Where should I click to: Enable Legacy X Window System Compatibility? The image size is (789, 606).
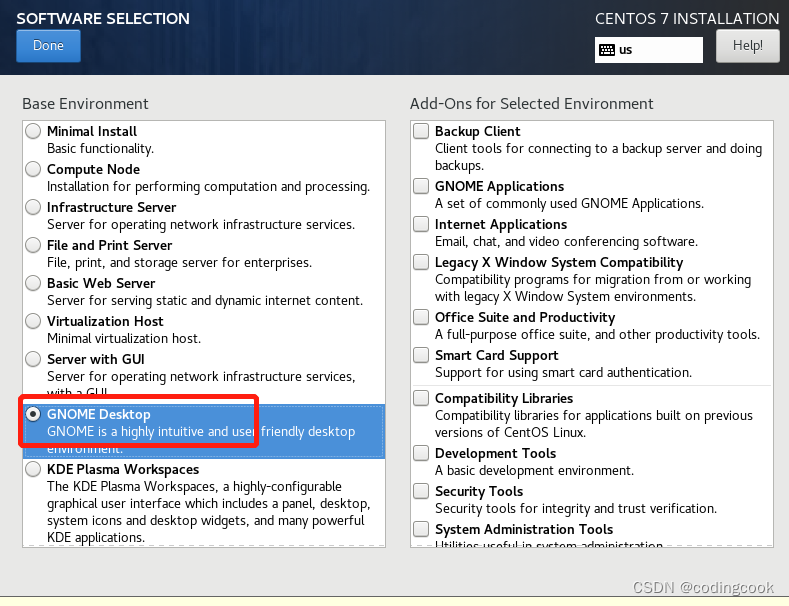421,262
